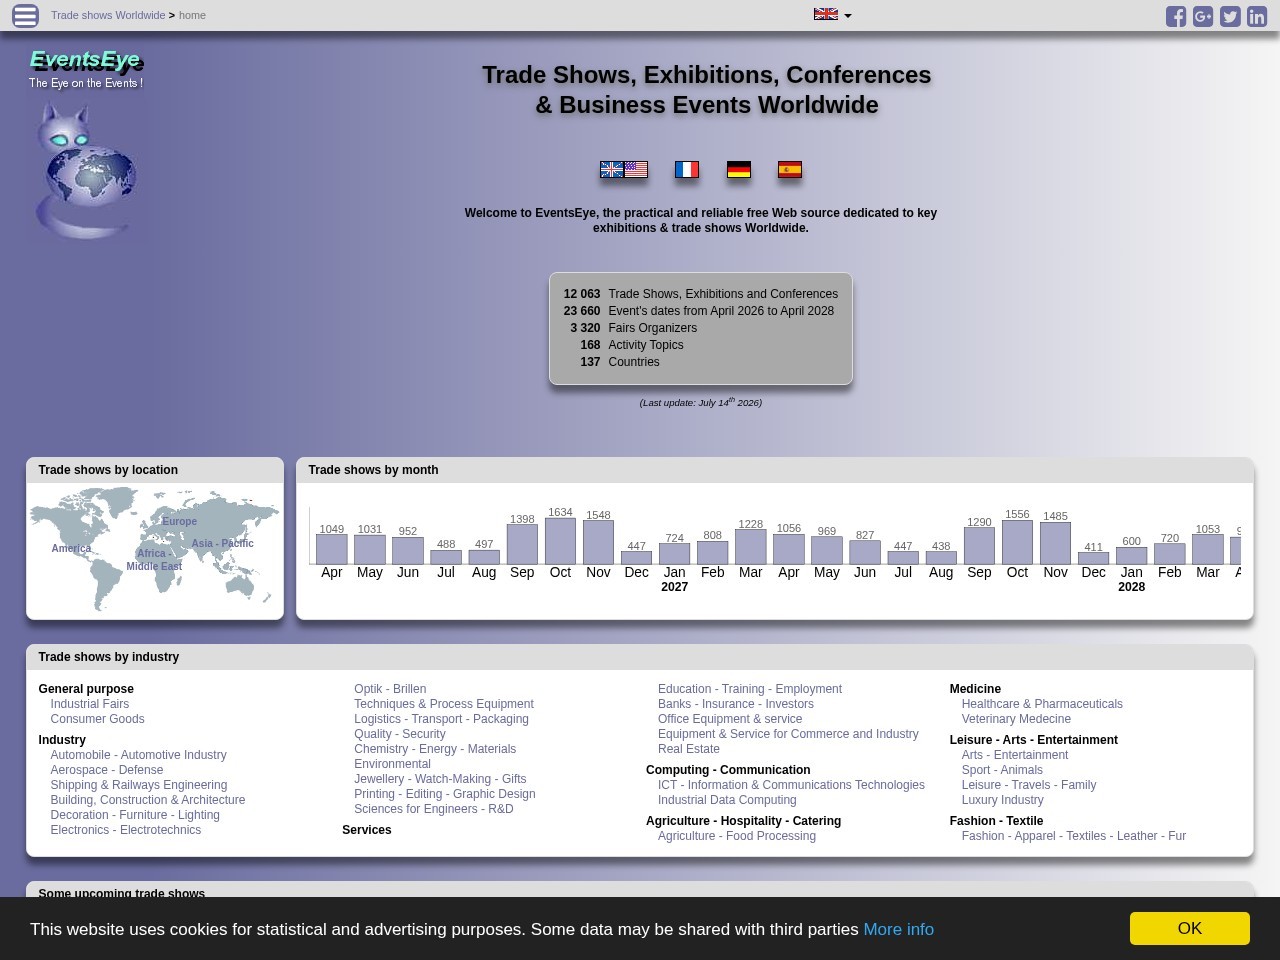Open Techniques & Process Equipment category

click(x=444, y=704)
